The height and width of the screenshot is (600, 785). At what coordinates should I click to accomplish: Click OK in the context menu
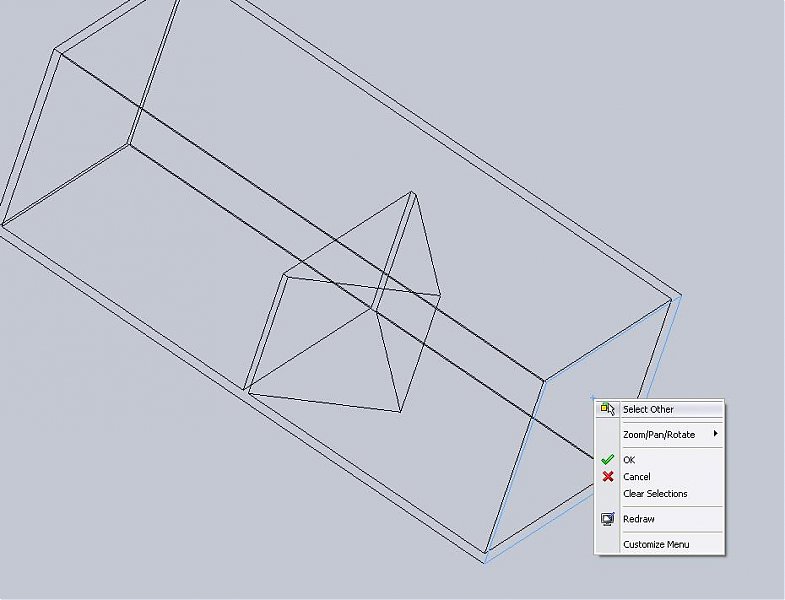[659, 460]
